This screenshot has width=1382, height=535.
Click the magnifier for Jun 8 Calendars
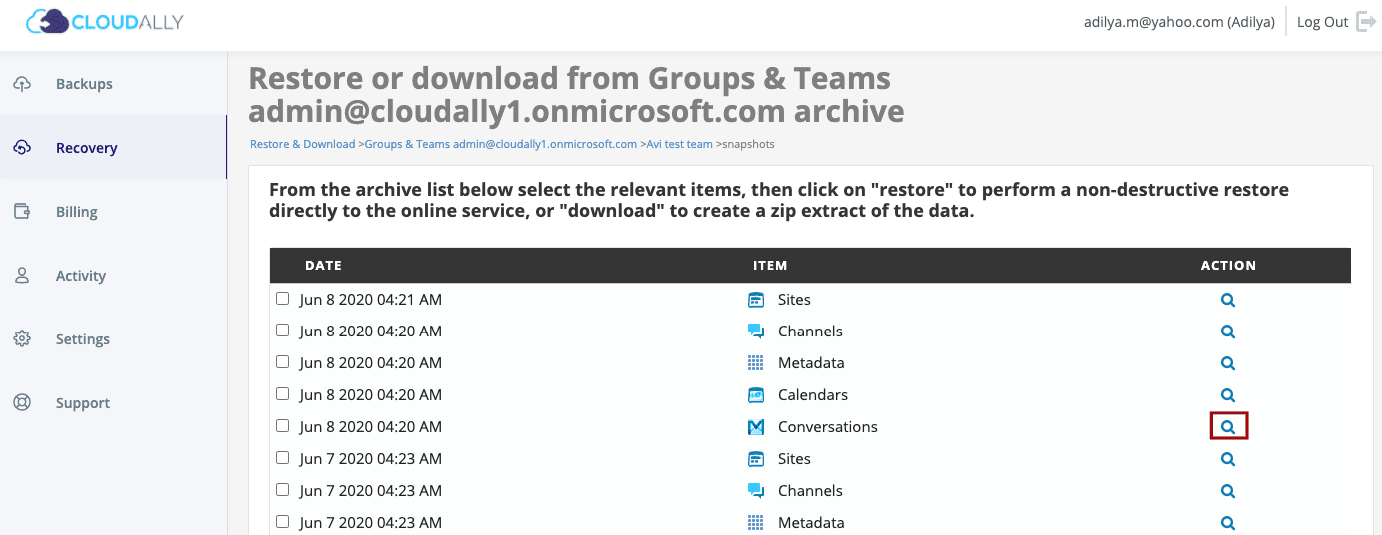(1228, 395)
